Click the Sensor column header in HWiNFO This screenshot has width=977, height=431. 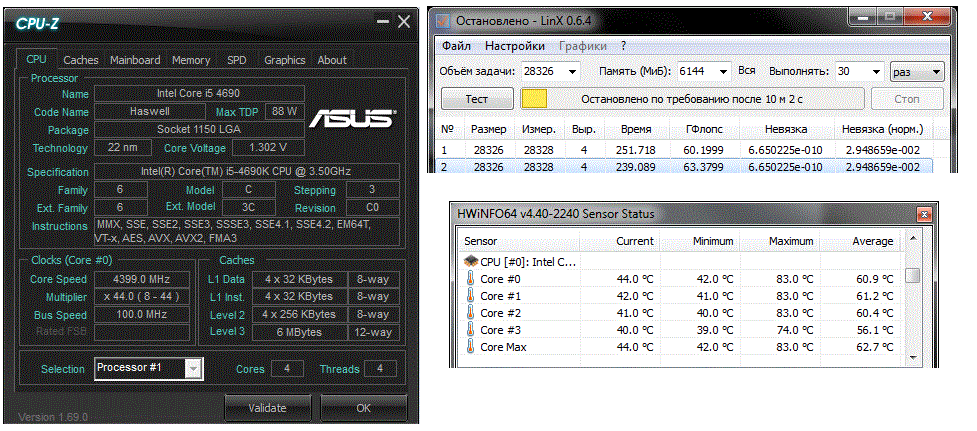point(520,241)
